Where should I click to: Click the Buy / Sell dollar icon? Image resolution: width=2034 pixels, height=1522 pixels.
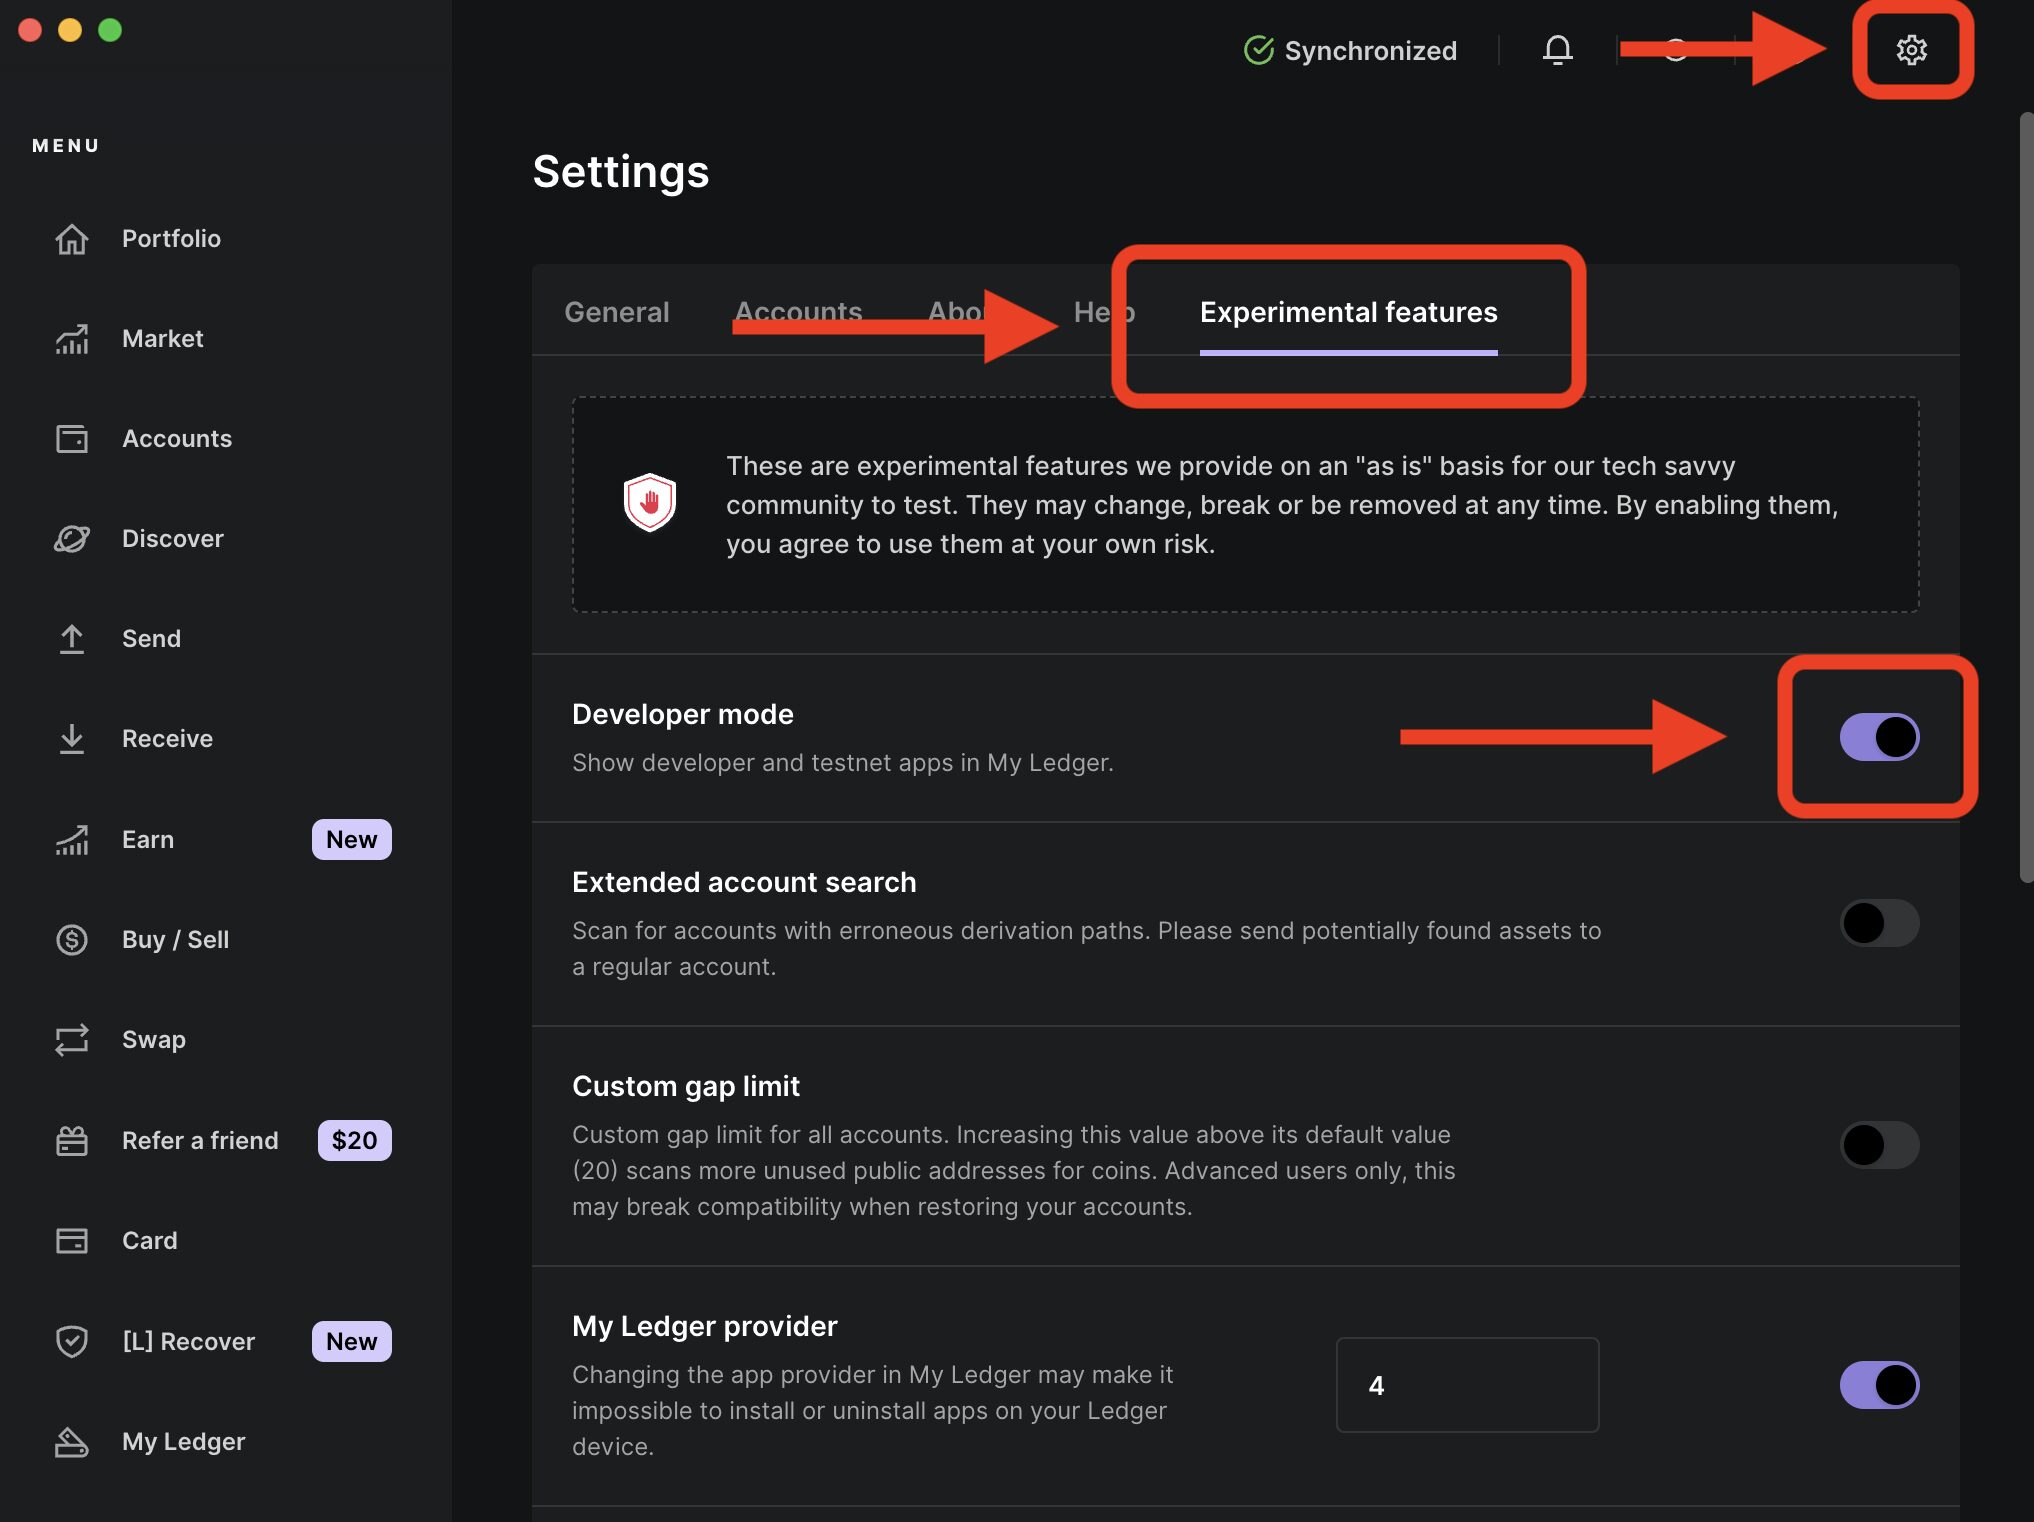pyautogui.click(x=72, y=940)
